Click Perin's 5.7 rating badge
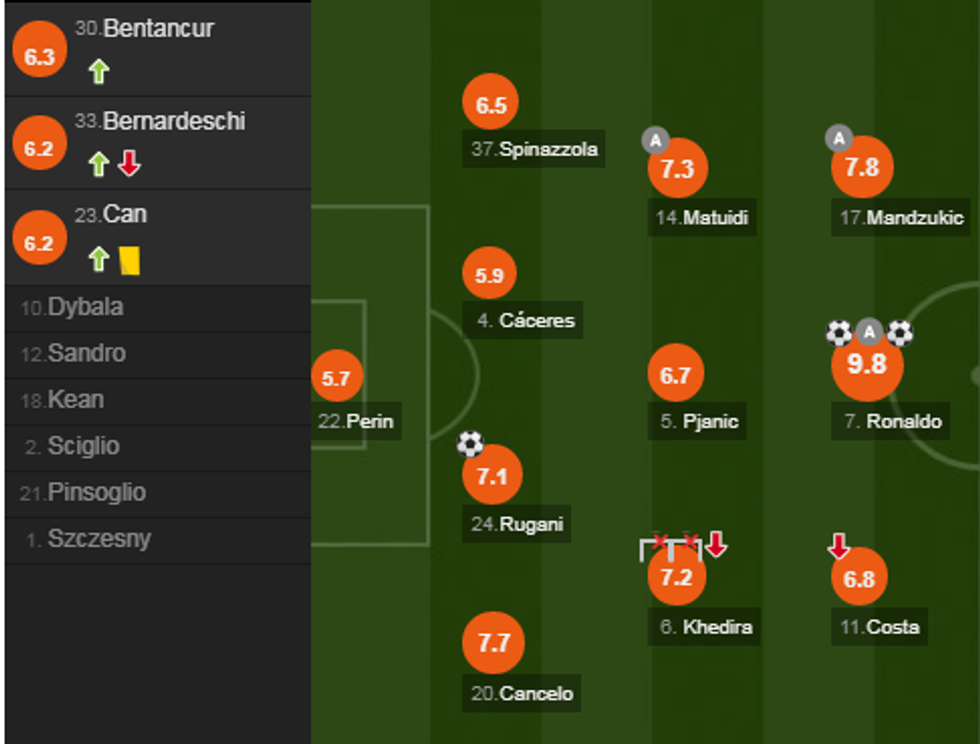This screenshot has width=980, height=744. (x=336, y=379)
